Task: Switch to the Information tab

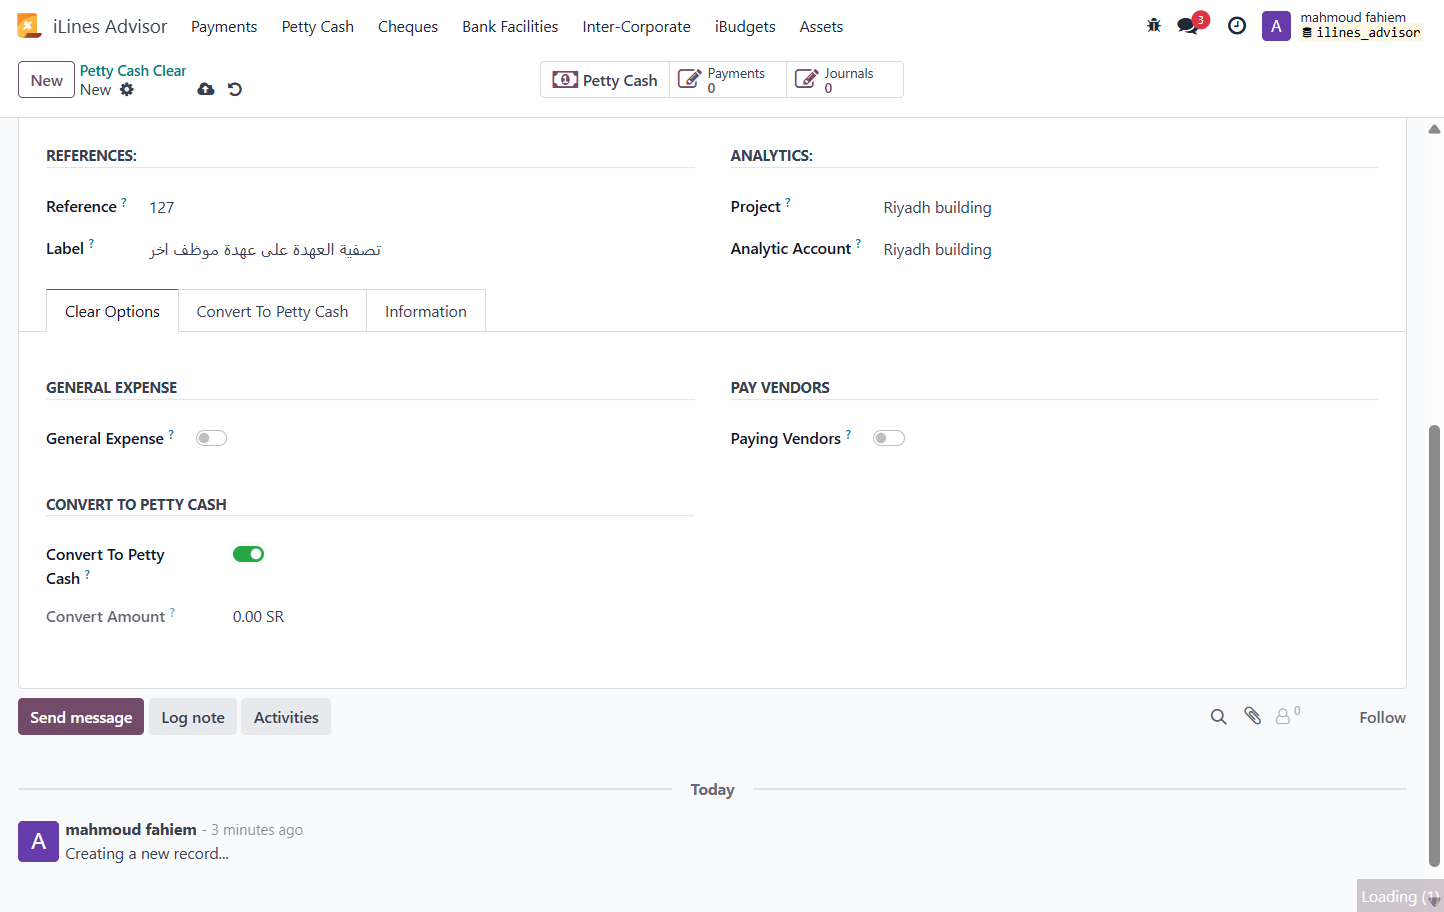Action: tap(426, 311)
